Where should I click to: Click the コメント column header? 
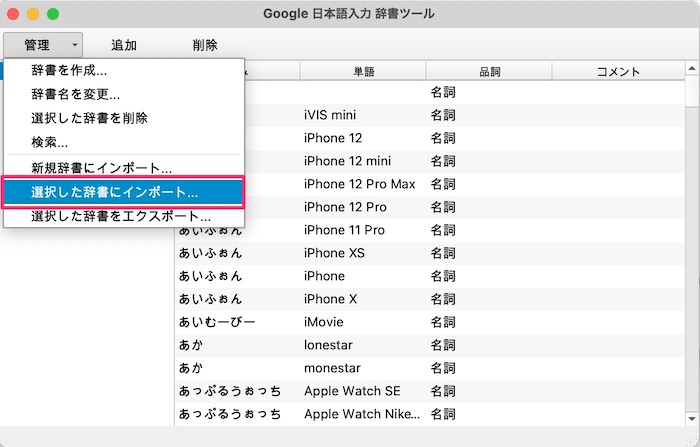coord(618,71)
